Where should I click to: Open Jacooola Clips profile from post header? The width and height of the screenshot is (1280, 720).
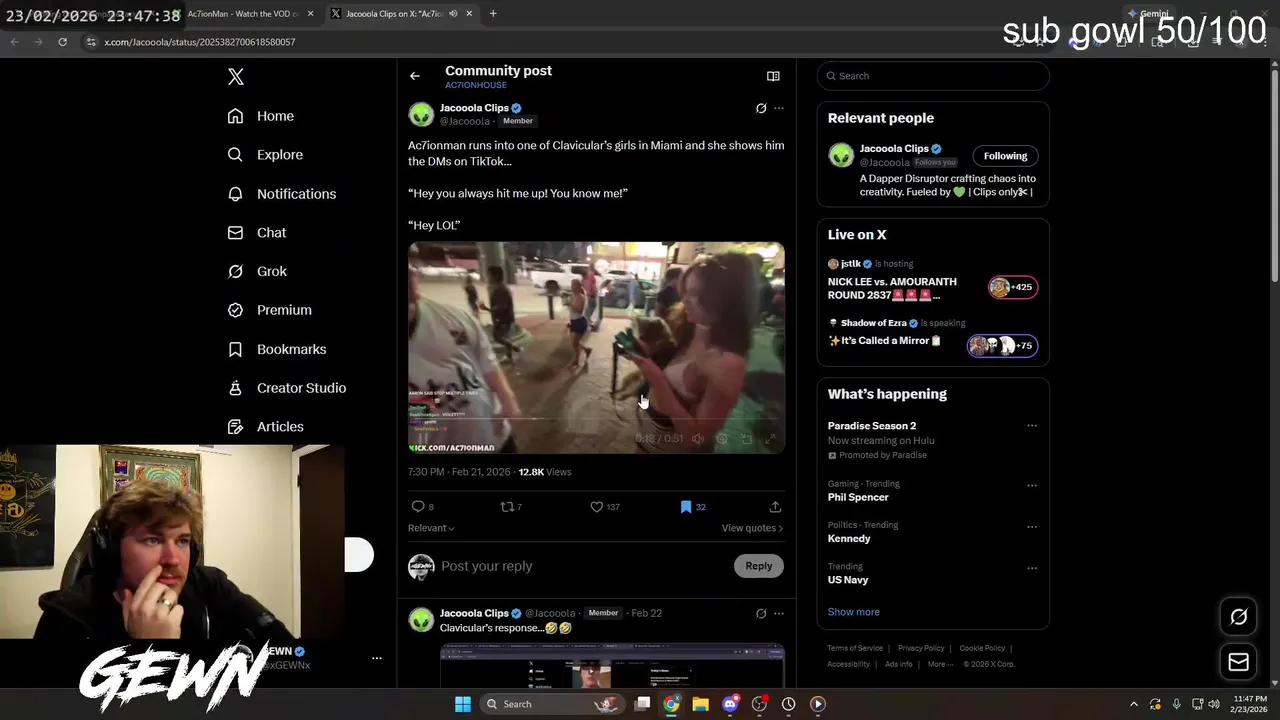coord(474,108)
